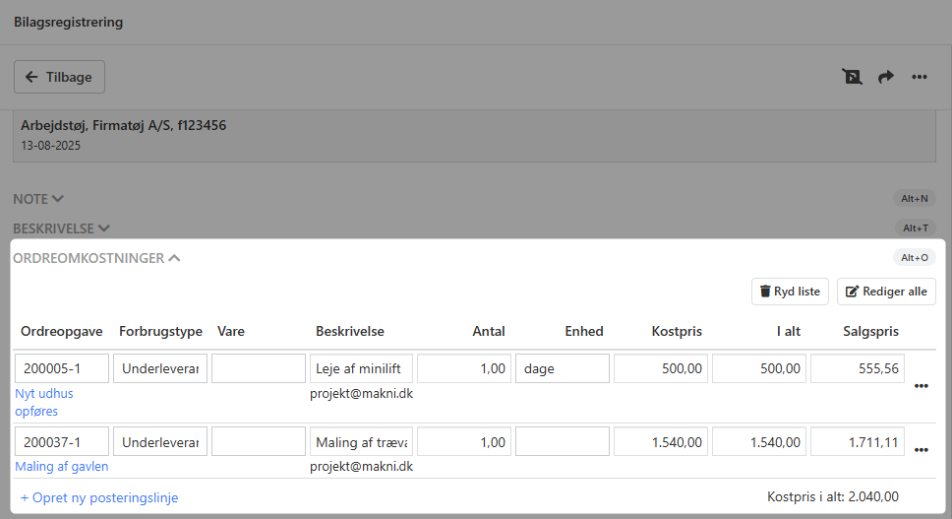Expand the NOTE section

pos(39,199)
